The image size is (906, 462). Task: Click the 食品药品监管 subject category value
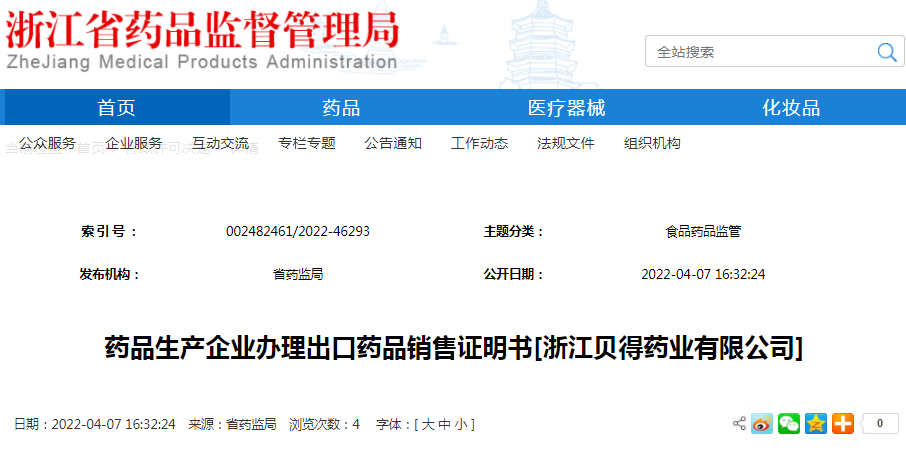[703, 232]
